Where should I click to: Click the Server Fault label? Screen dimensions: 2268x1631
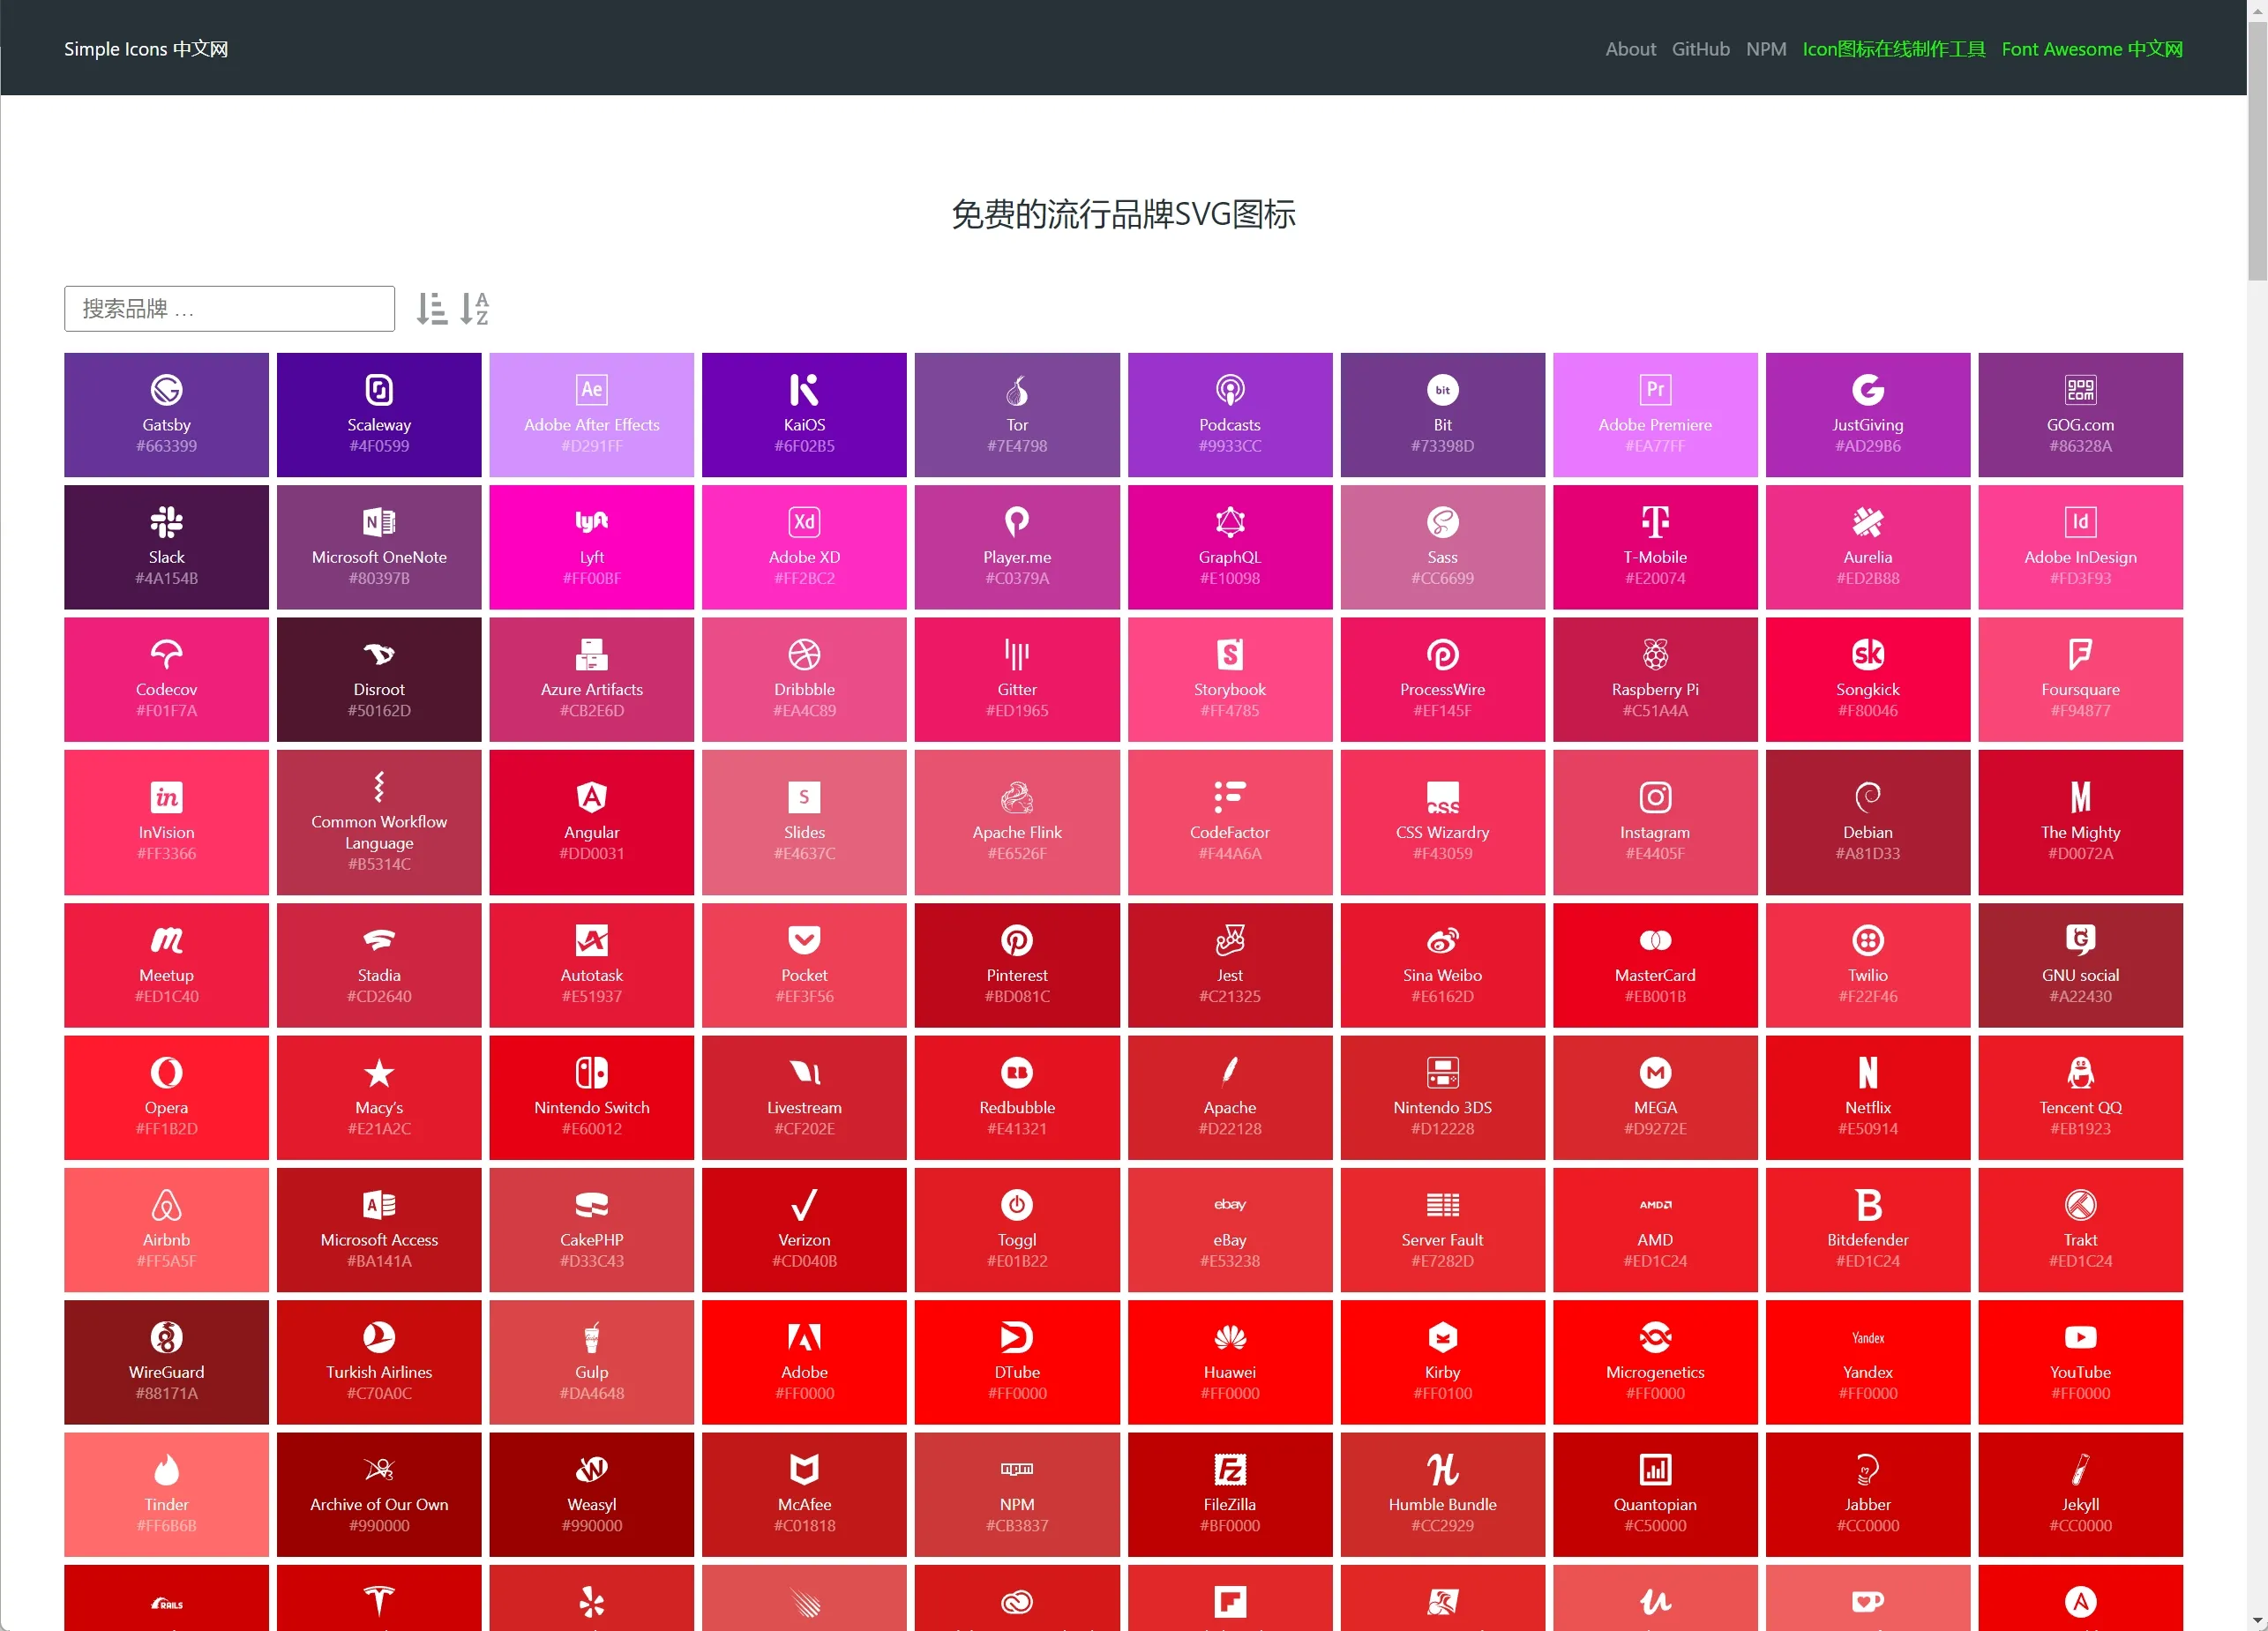[x=1442, y=1239]
